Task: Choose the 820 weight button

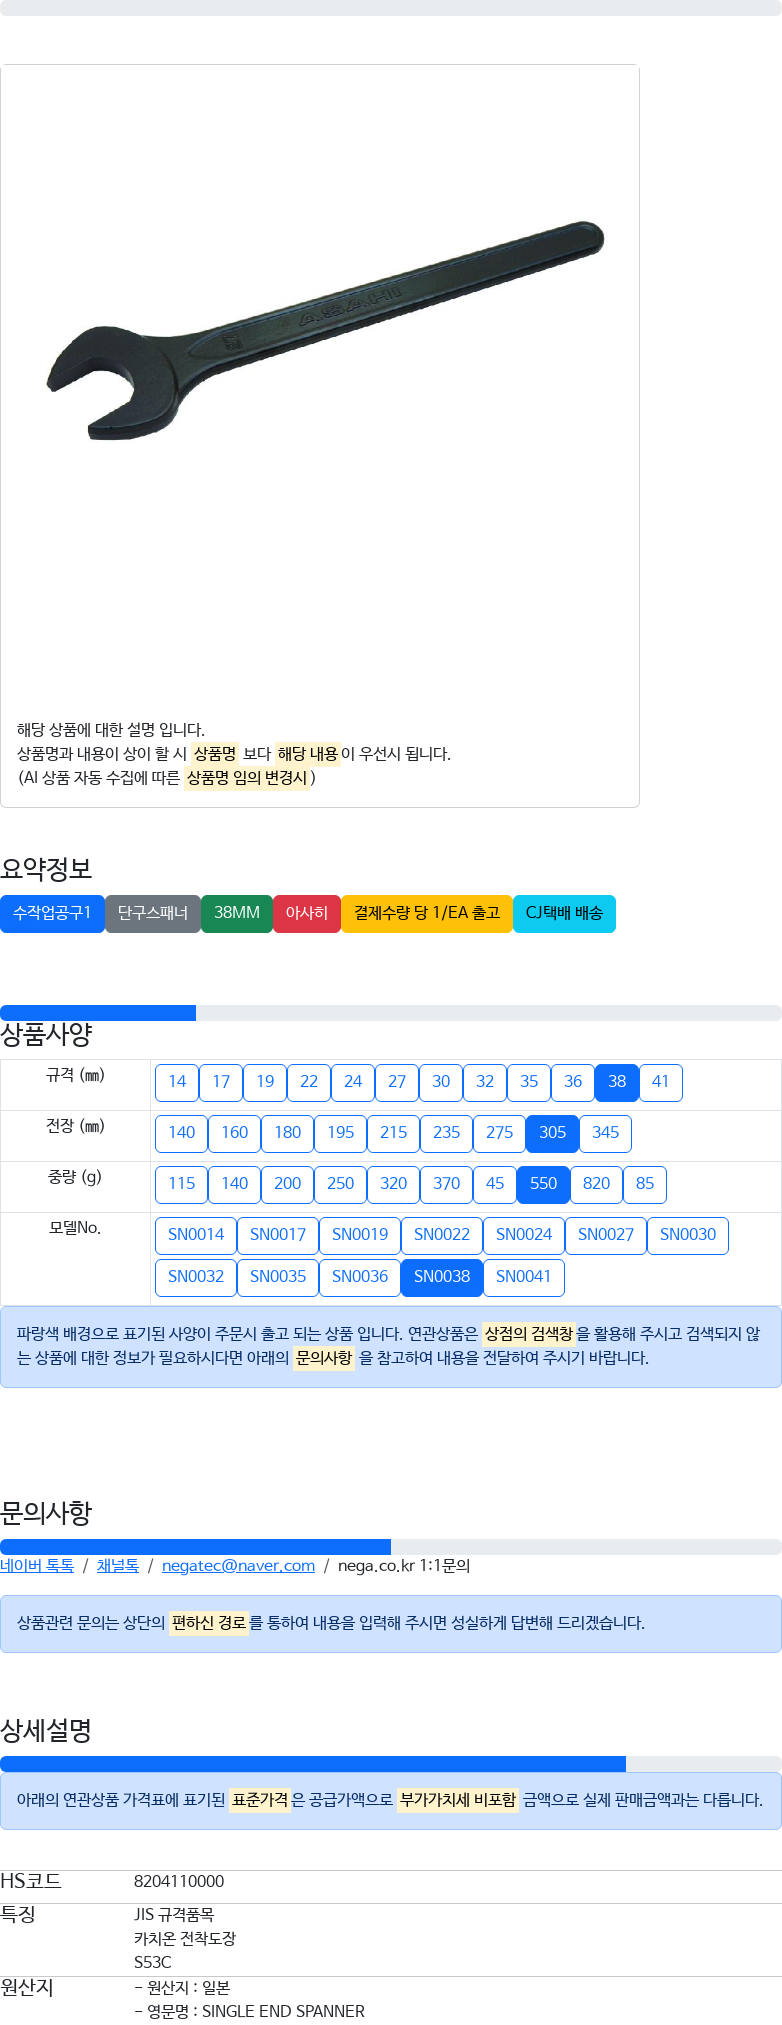Action: 596,1184
